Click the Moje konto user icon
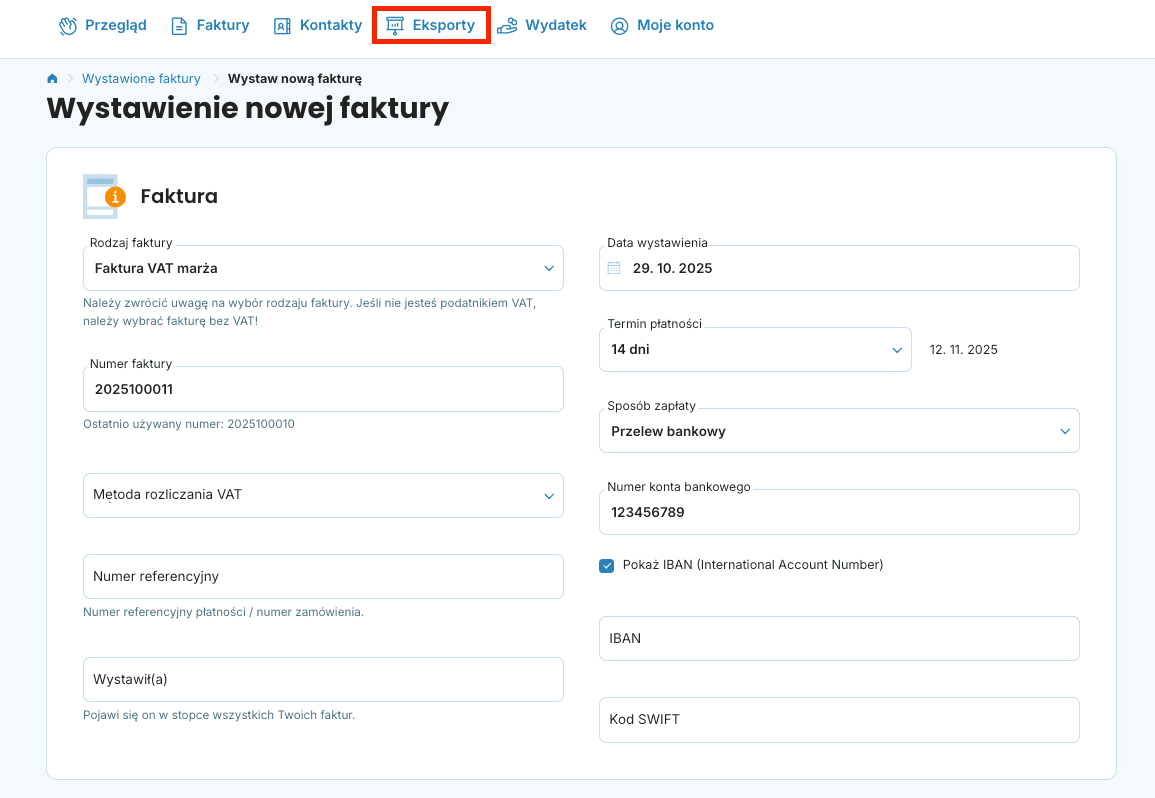Screen dimensions: 1155x798 coord(620,26)
